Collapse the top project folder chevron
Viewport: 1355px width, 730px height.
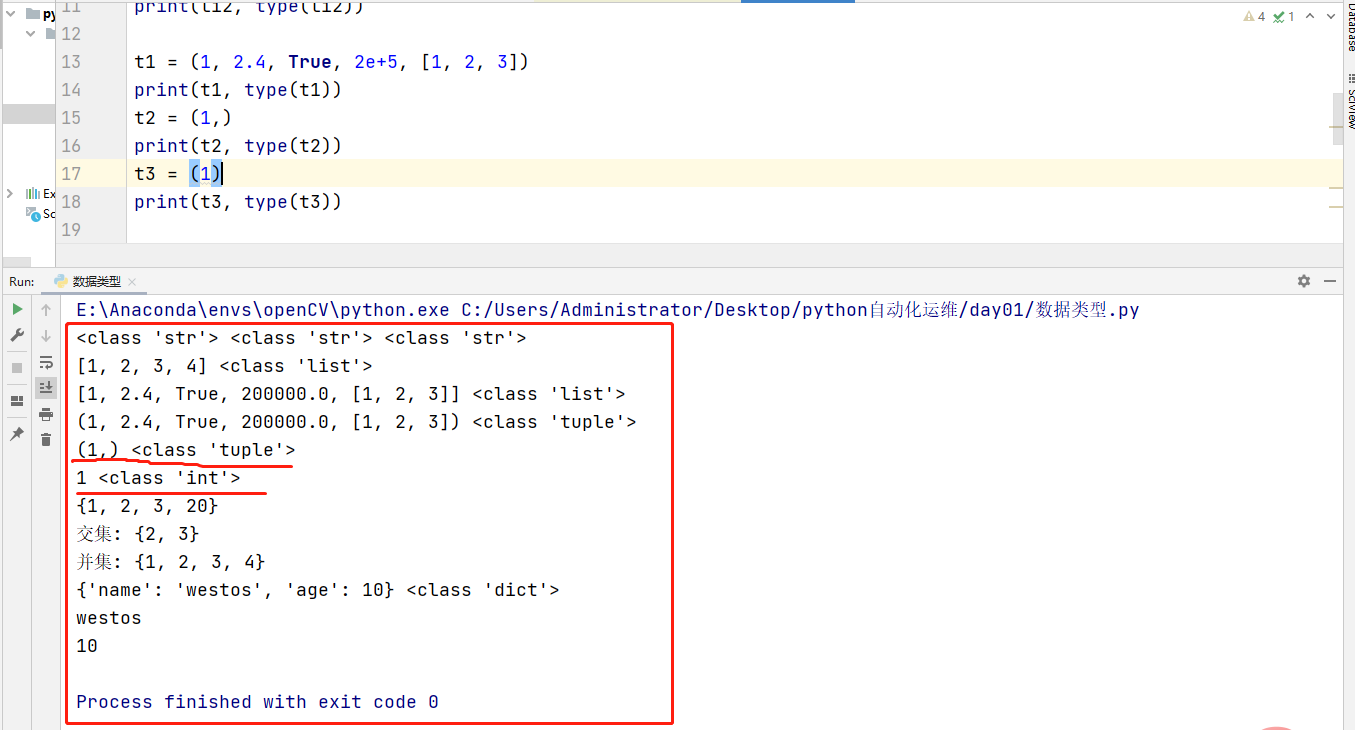point(13,15)
